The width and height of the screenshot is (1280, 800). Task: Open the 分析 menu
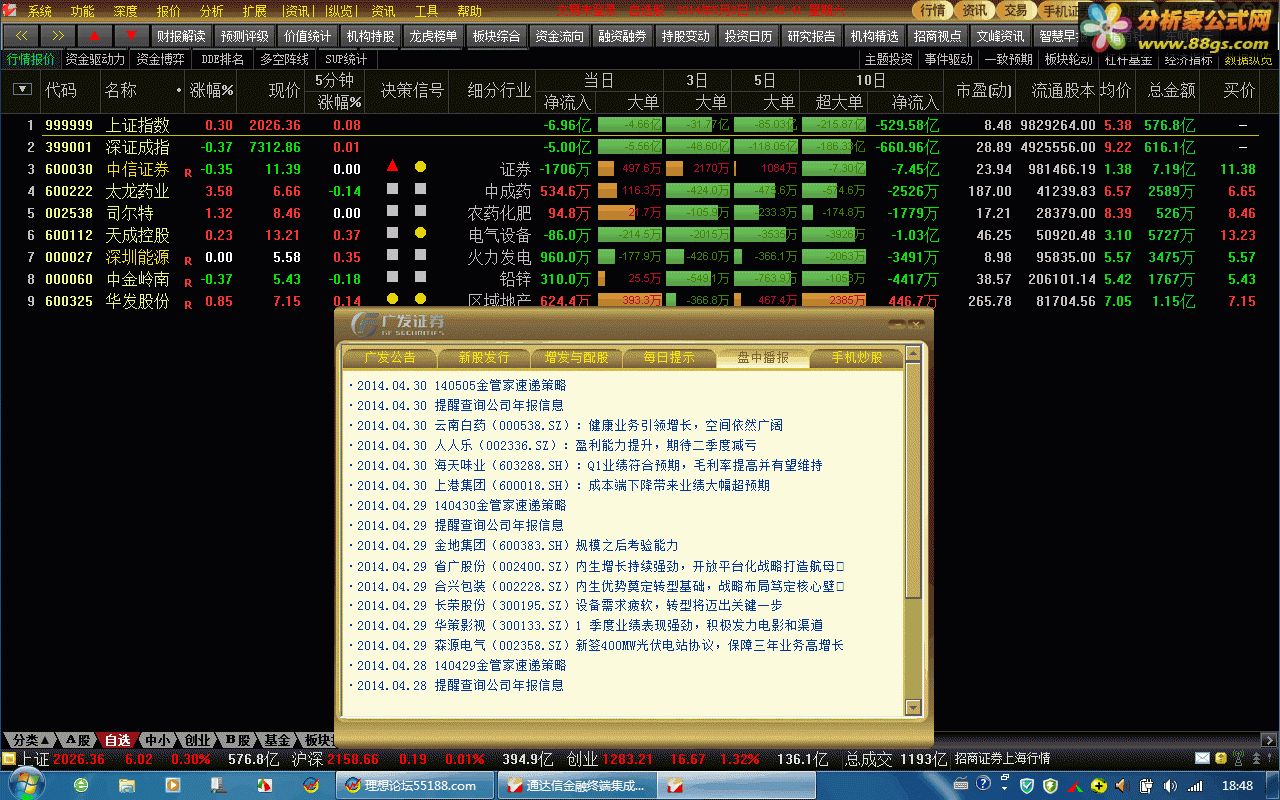(212, 12)
